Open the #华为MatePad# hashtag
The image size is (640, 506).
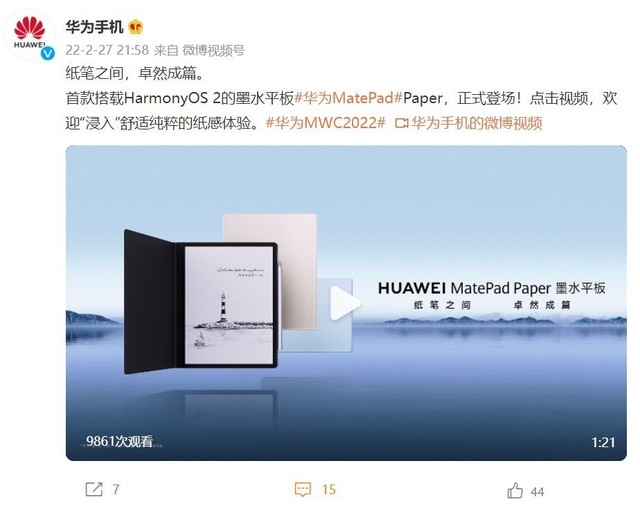click(x=349, y=98)
